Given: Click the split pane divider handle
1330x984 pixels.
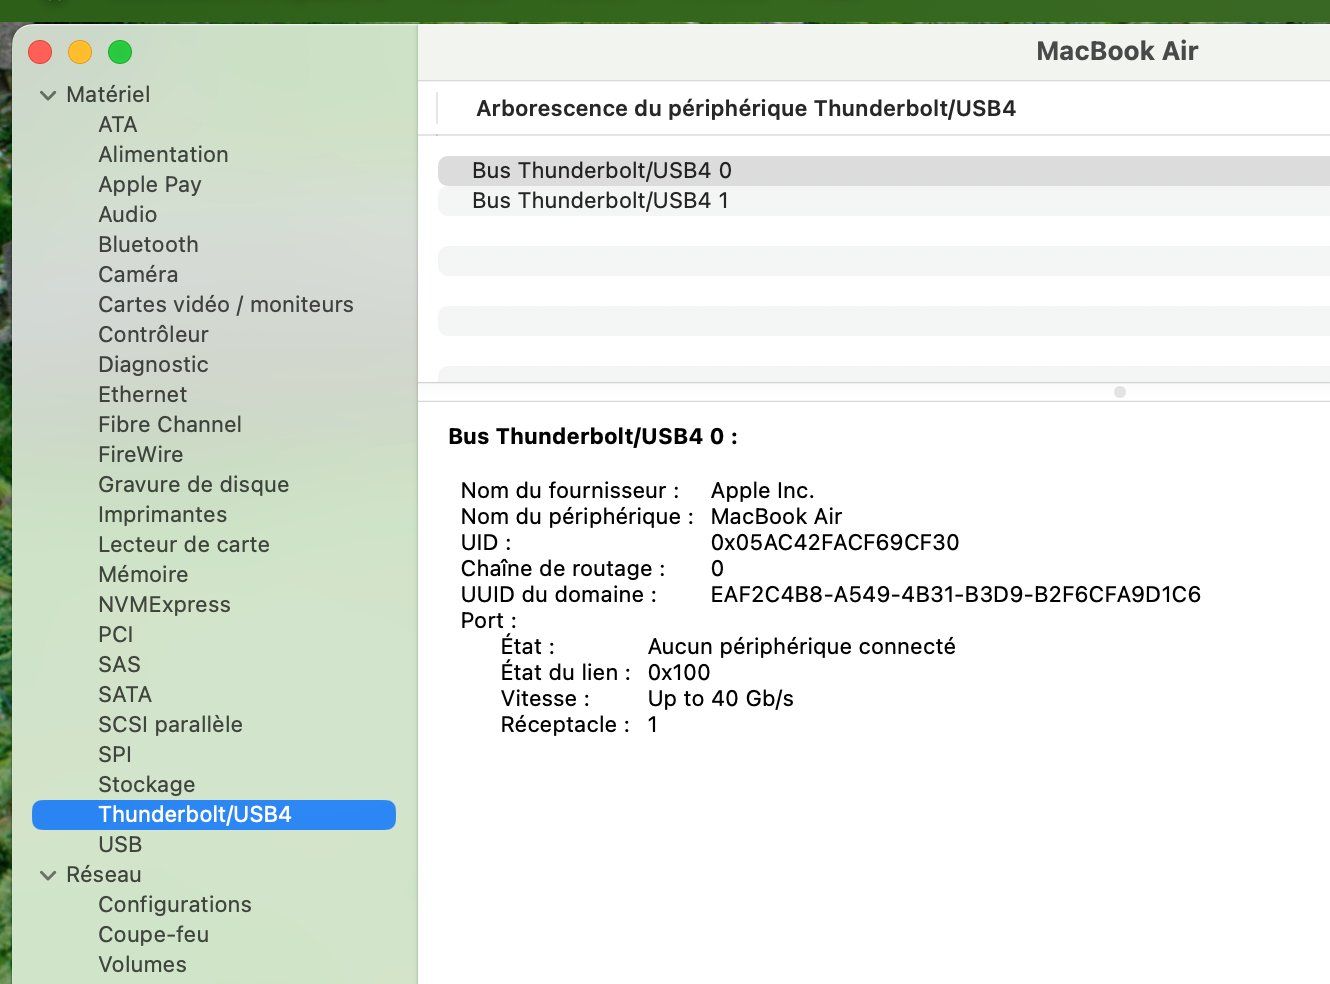Looking at the screenshot, I should click(1120, 392).
